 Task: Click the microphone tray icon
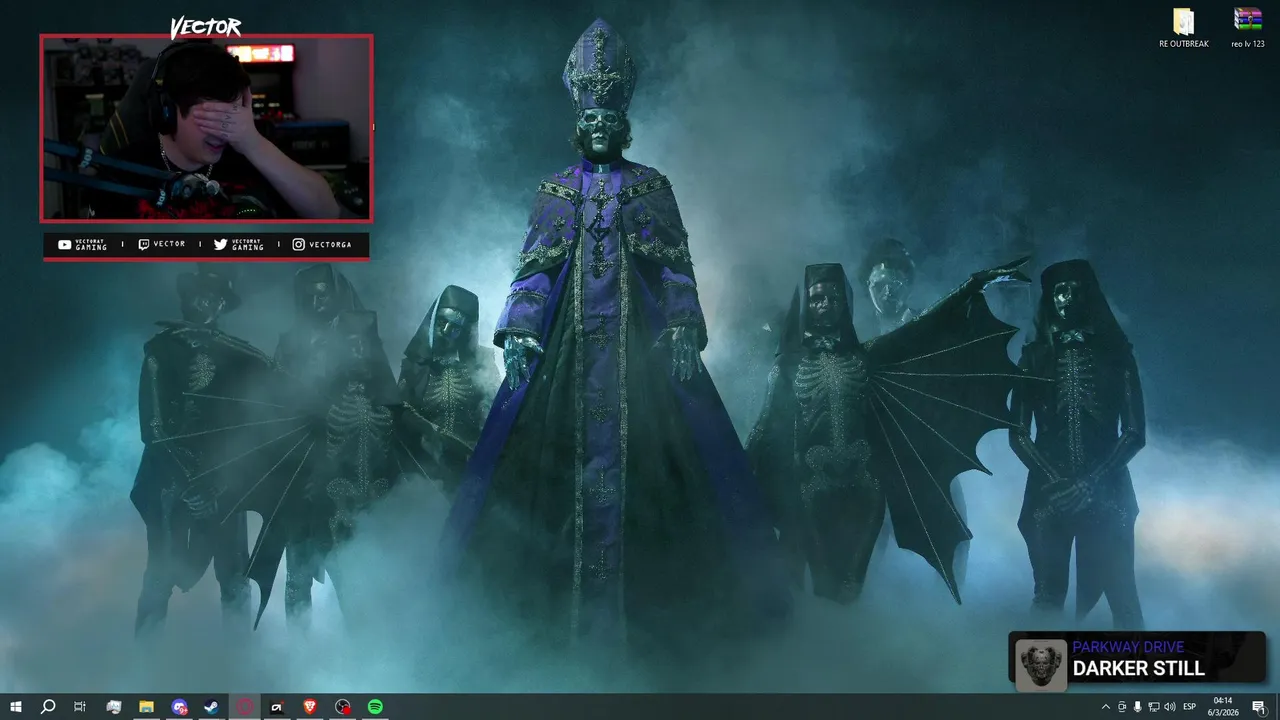[x=1138, y=707]
